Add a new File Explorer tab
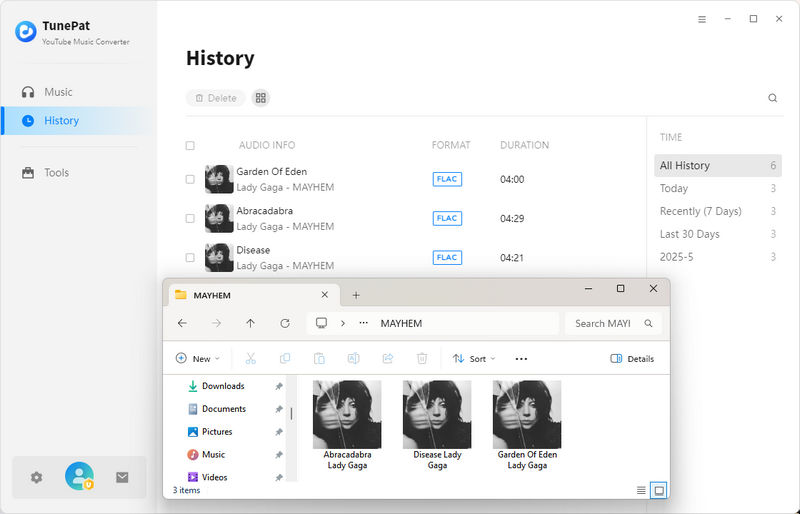Image resolution: width=800 pixels, height=514 pixels. pyautogui.click(x=356, y=295)
